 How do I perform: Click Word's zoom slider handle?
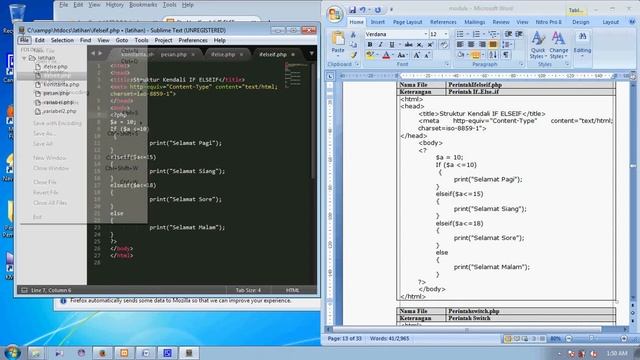click(x=592, y=339)
